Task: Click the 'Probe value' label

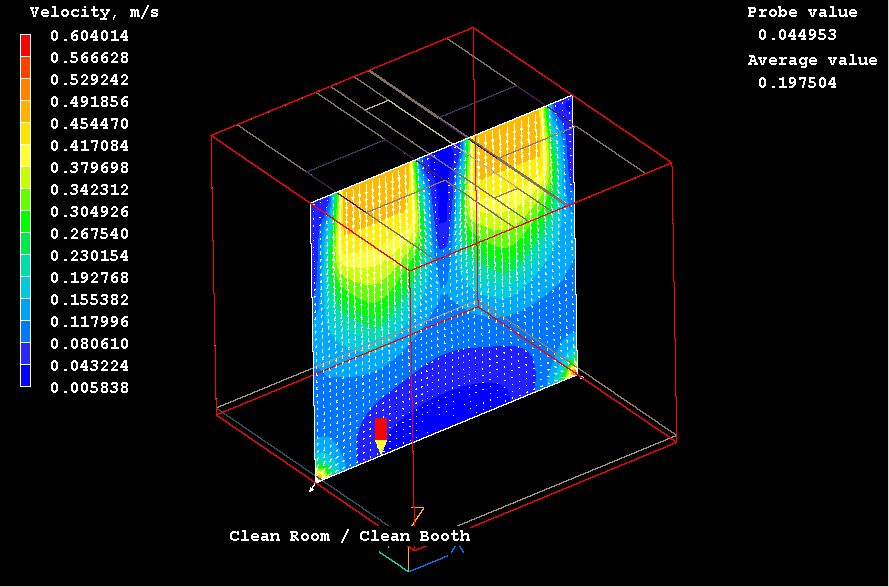Action: pos(802,13)
